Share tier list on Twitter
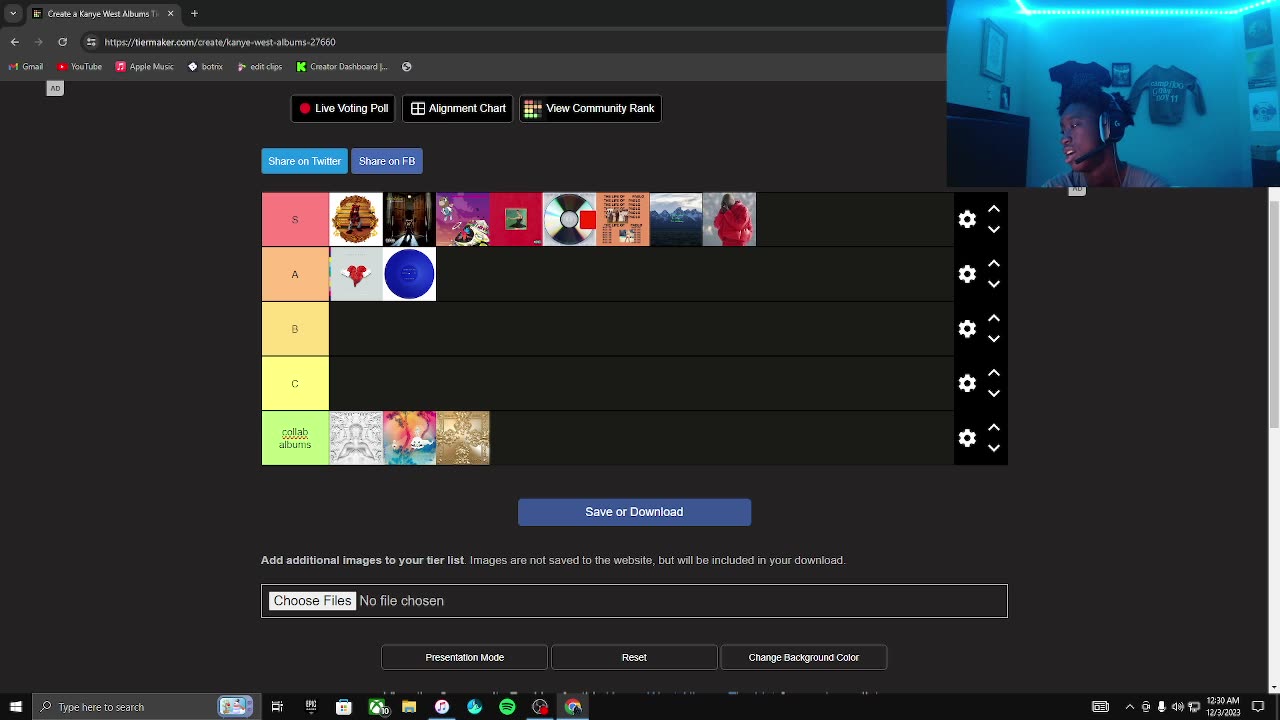Screen dimensions: 1280x720 click(x=305, y=161)
